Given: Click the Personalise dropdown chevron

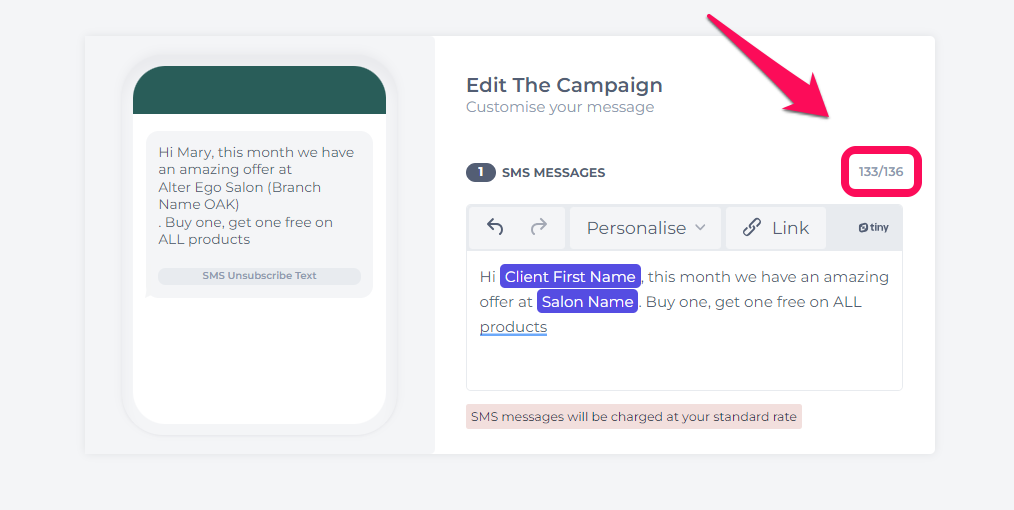Looking at the screenshot, I should click(700, 228).
